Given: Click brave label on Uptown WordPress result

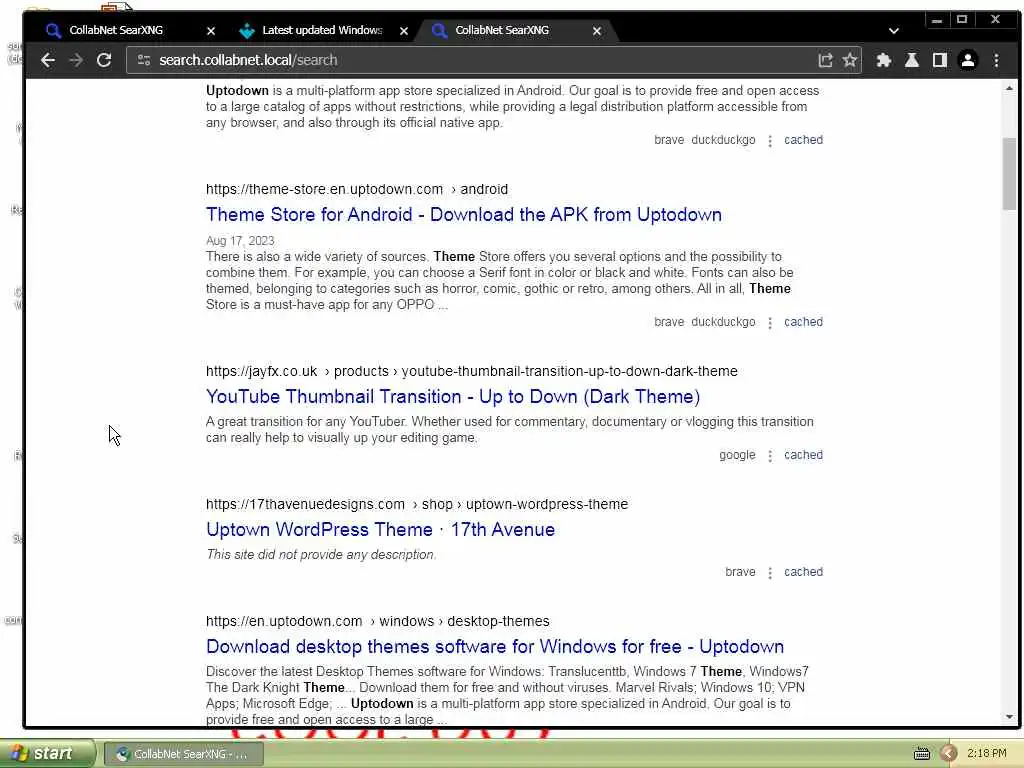Looking at the screenshot, I should [x=740, y=571].
